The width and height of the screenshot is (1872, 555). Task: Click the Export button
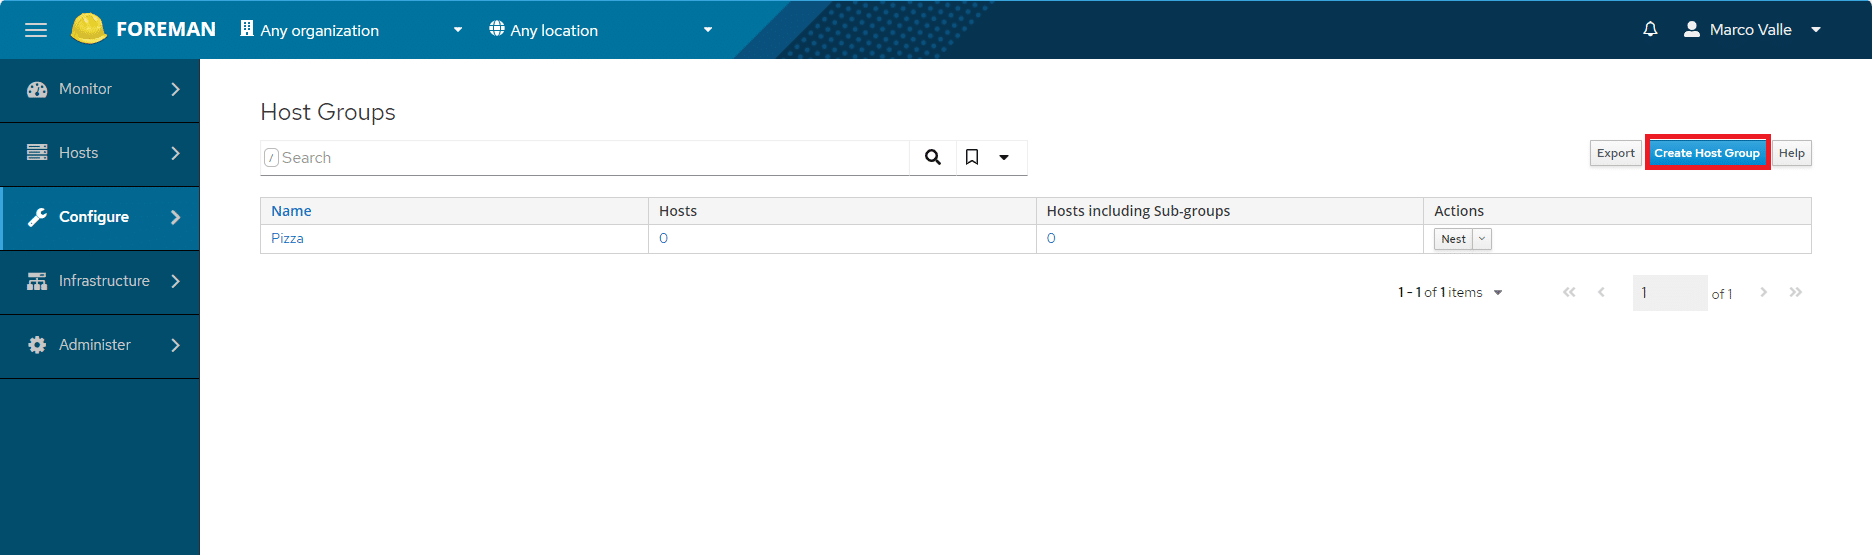[1615, 153]
